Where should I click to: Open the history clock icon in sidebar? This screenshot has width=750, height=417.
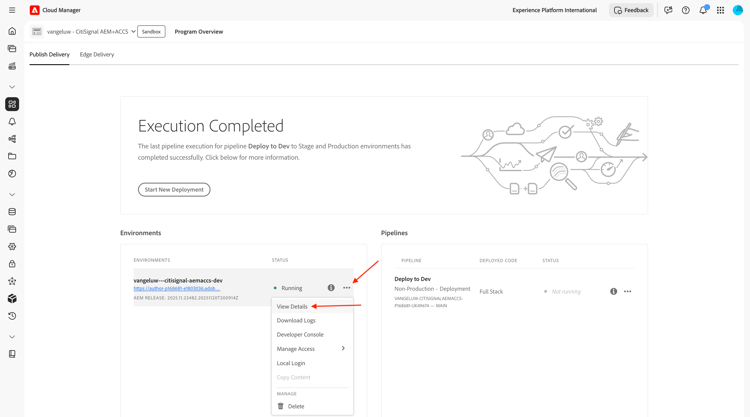(x=12, y=316)
